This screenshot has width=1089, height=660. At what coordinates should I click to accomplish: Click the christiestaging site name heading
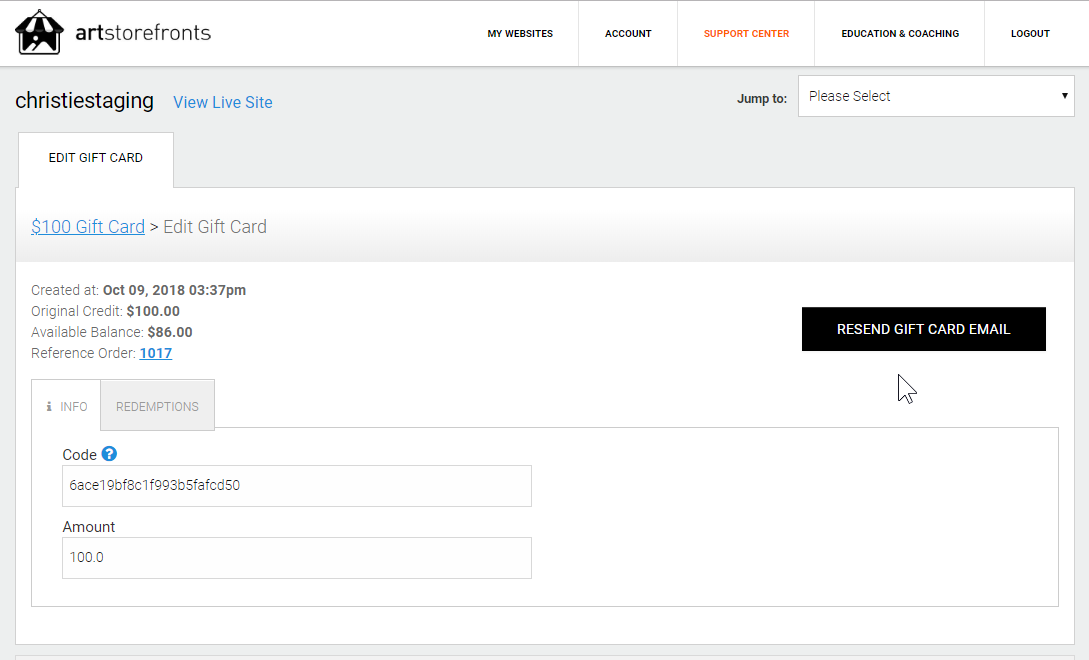coord(85,101)
